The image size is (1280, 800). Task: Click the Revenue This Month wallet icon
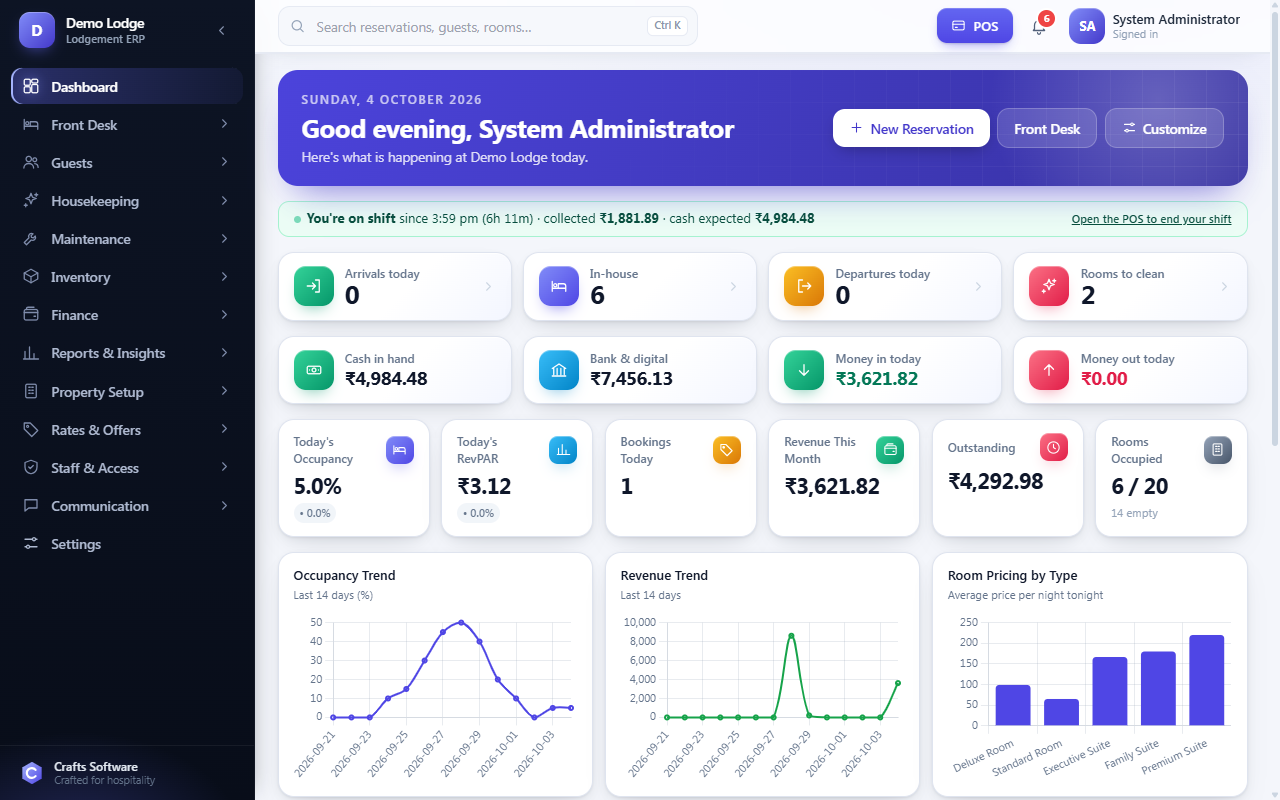click(890, 450)
